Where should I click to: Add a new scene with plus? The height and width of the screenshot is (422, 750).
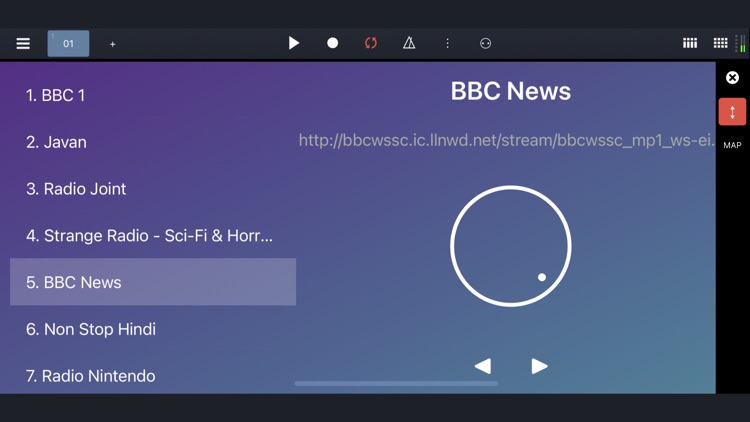pos(112,44)
